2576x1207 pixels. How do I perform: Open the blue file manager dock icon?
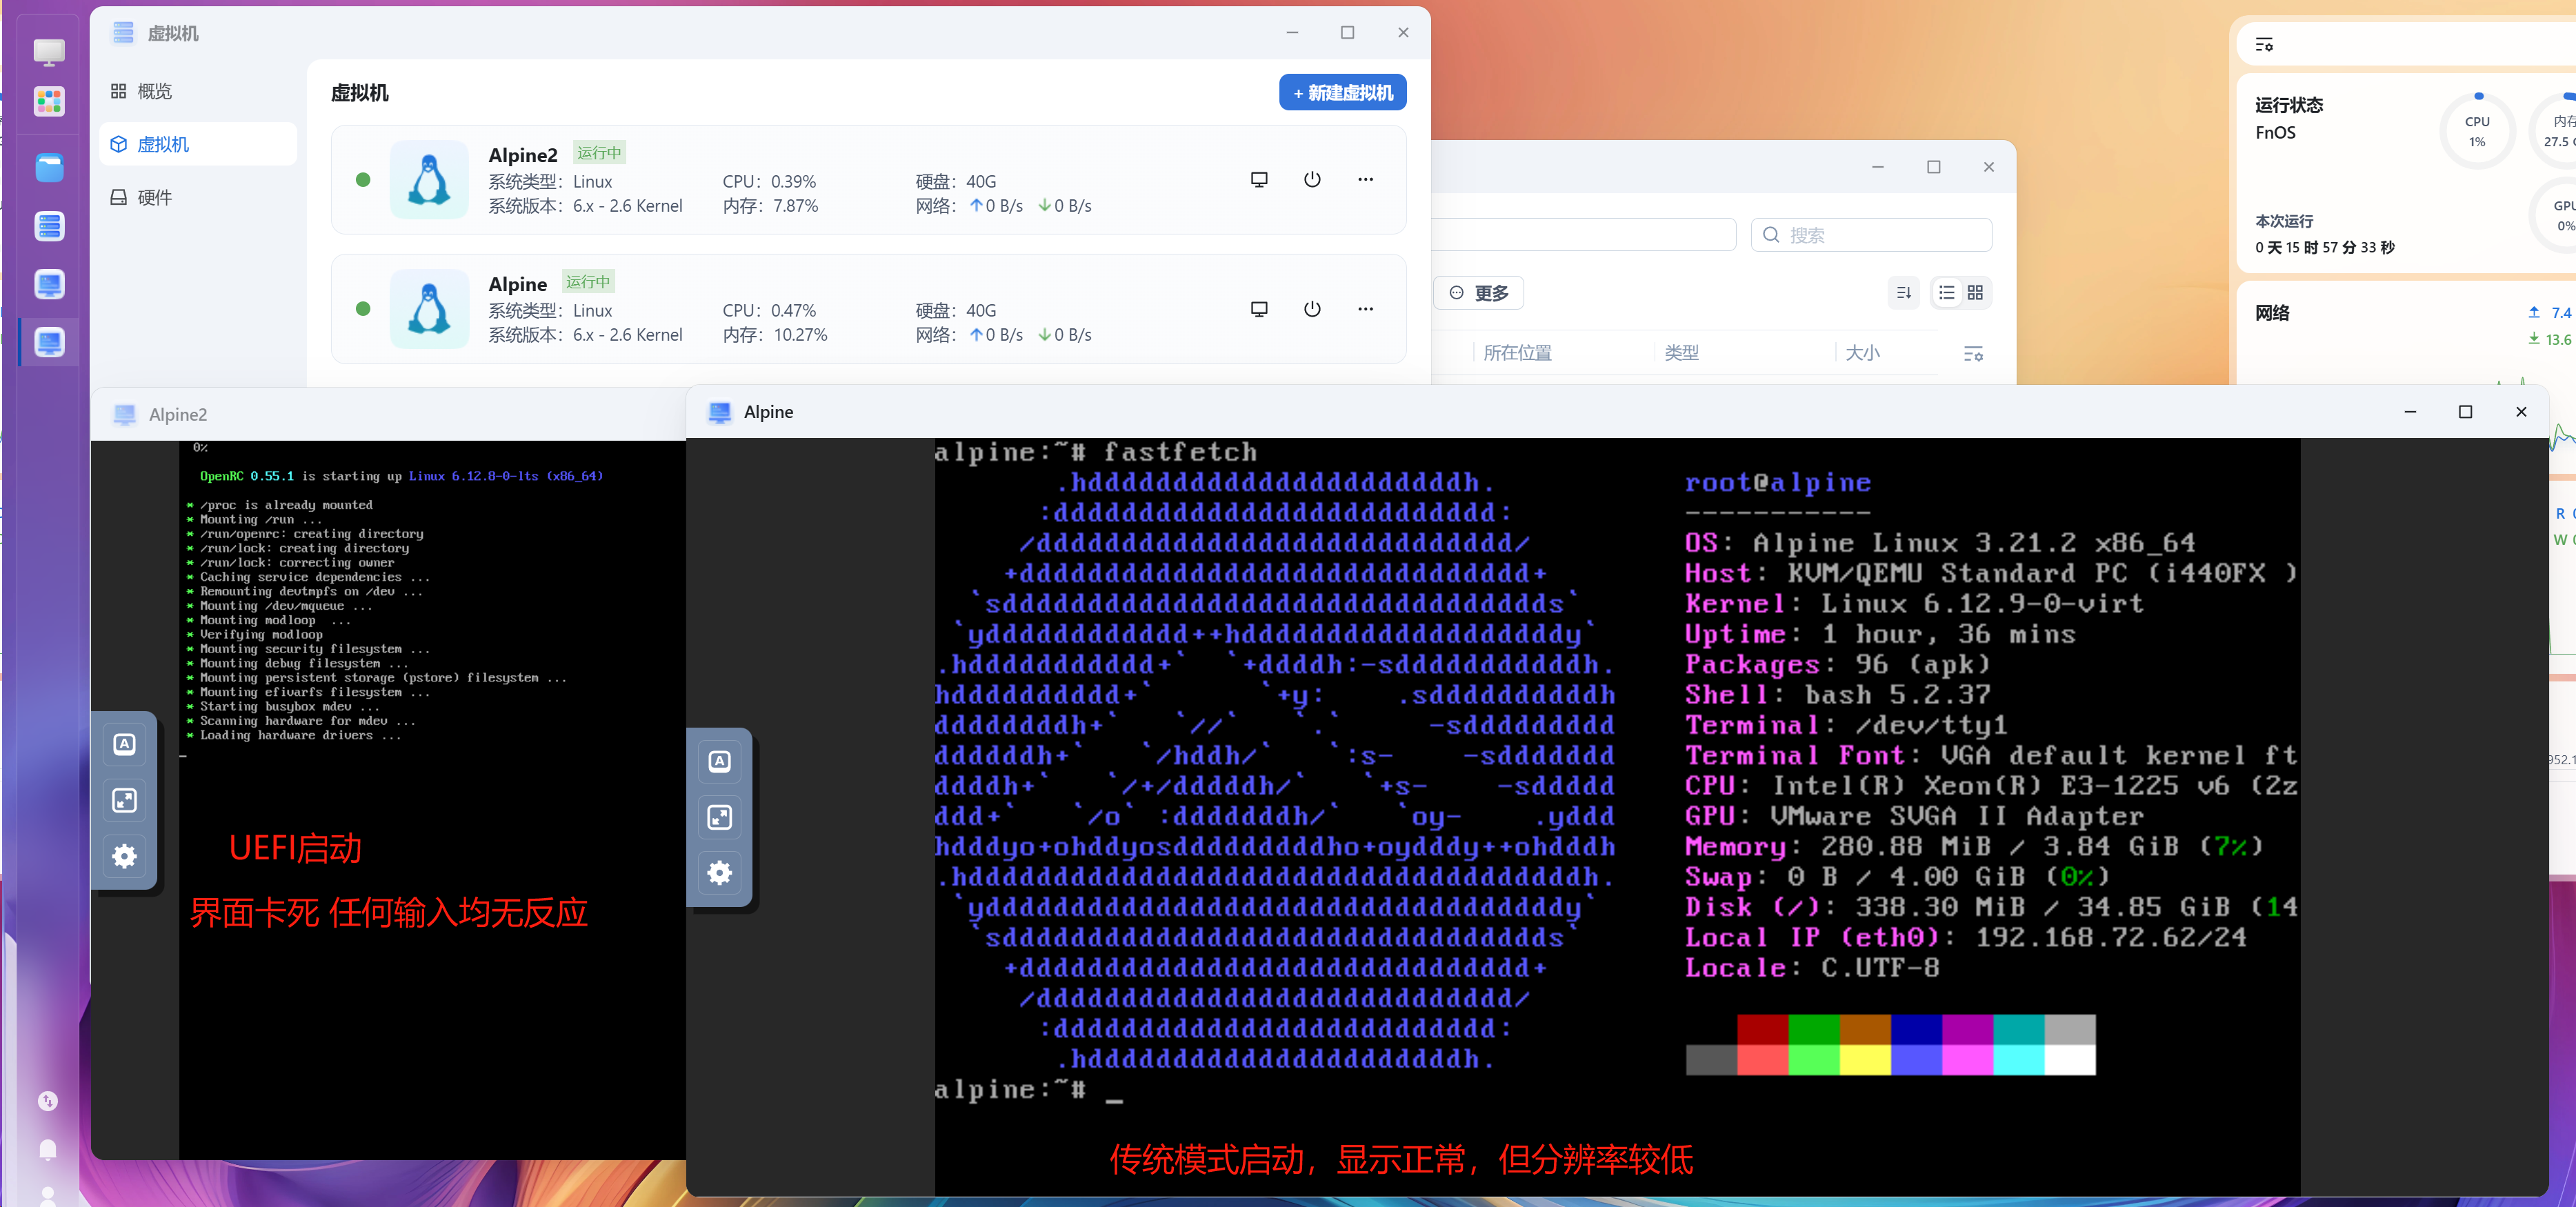click(x=49, y=168)
